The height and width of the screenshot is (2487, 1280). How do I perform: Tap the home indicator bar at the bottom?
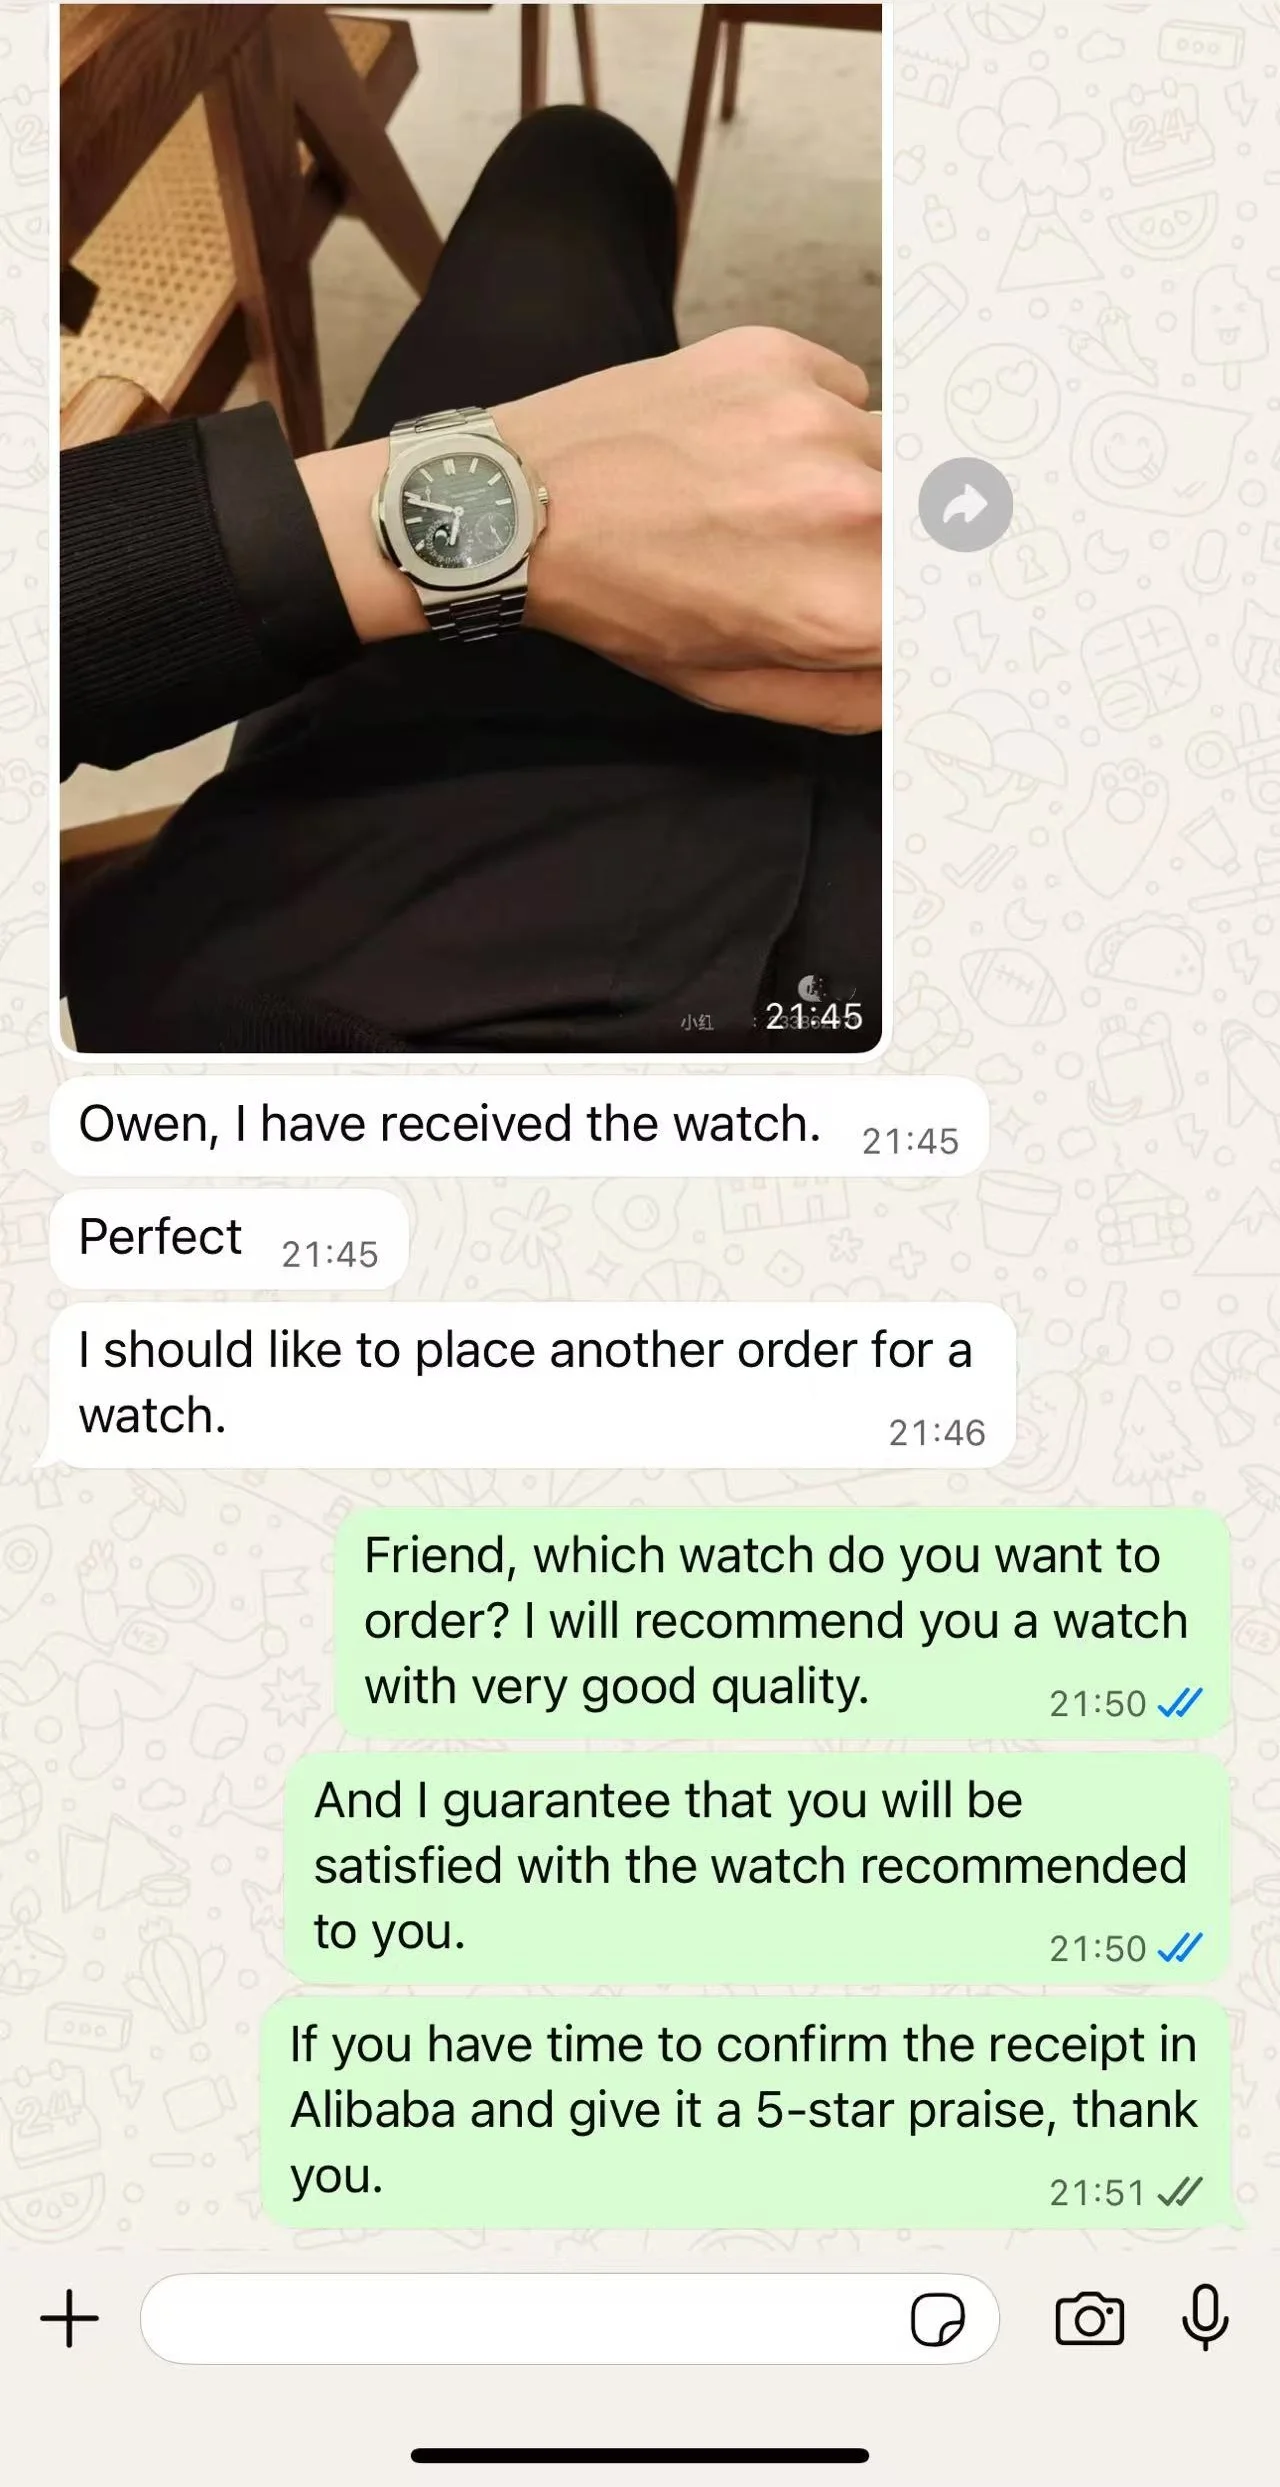(640, 2455)
